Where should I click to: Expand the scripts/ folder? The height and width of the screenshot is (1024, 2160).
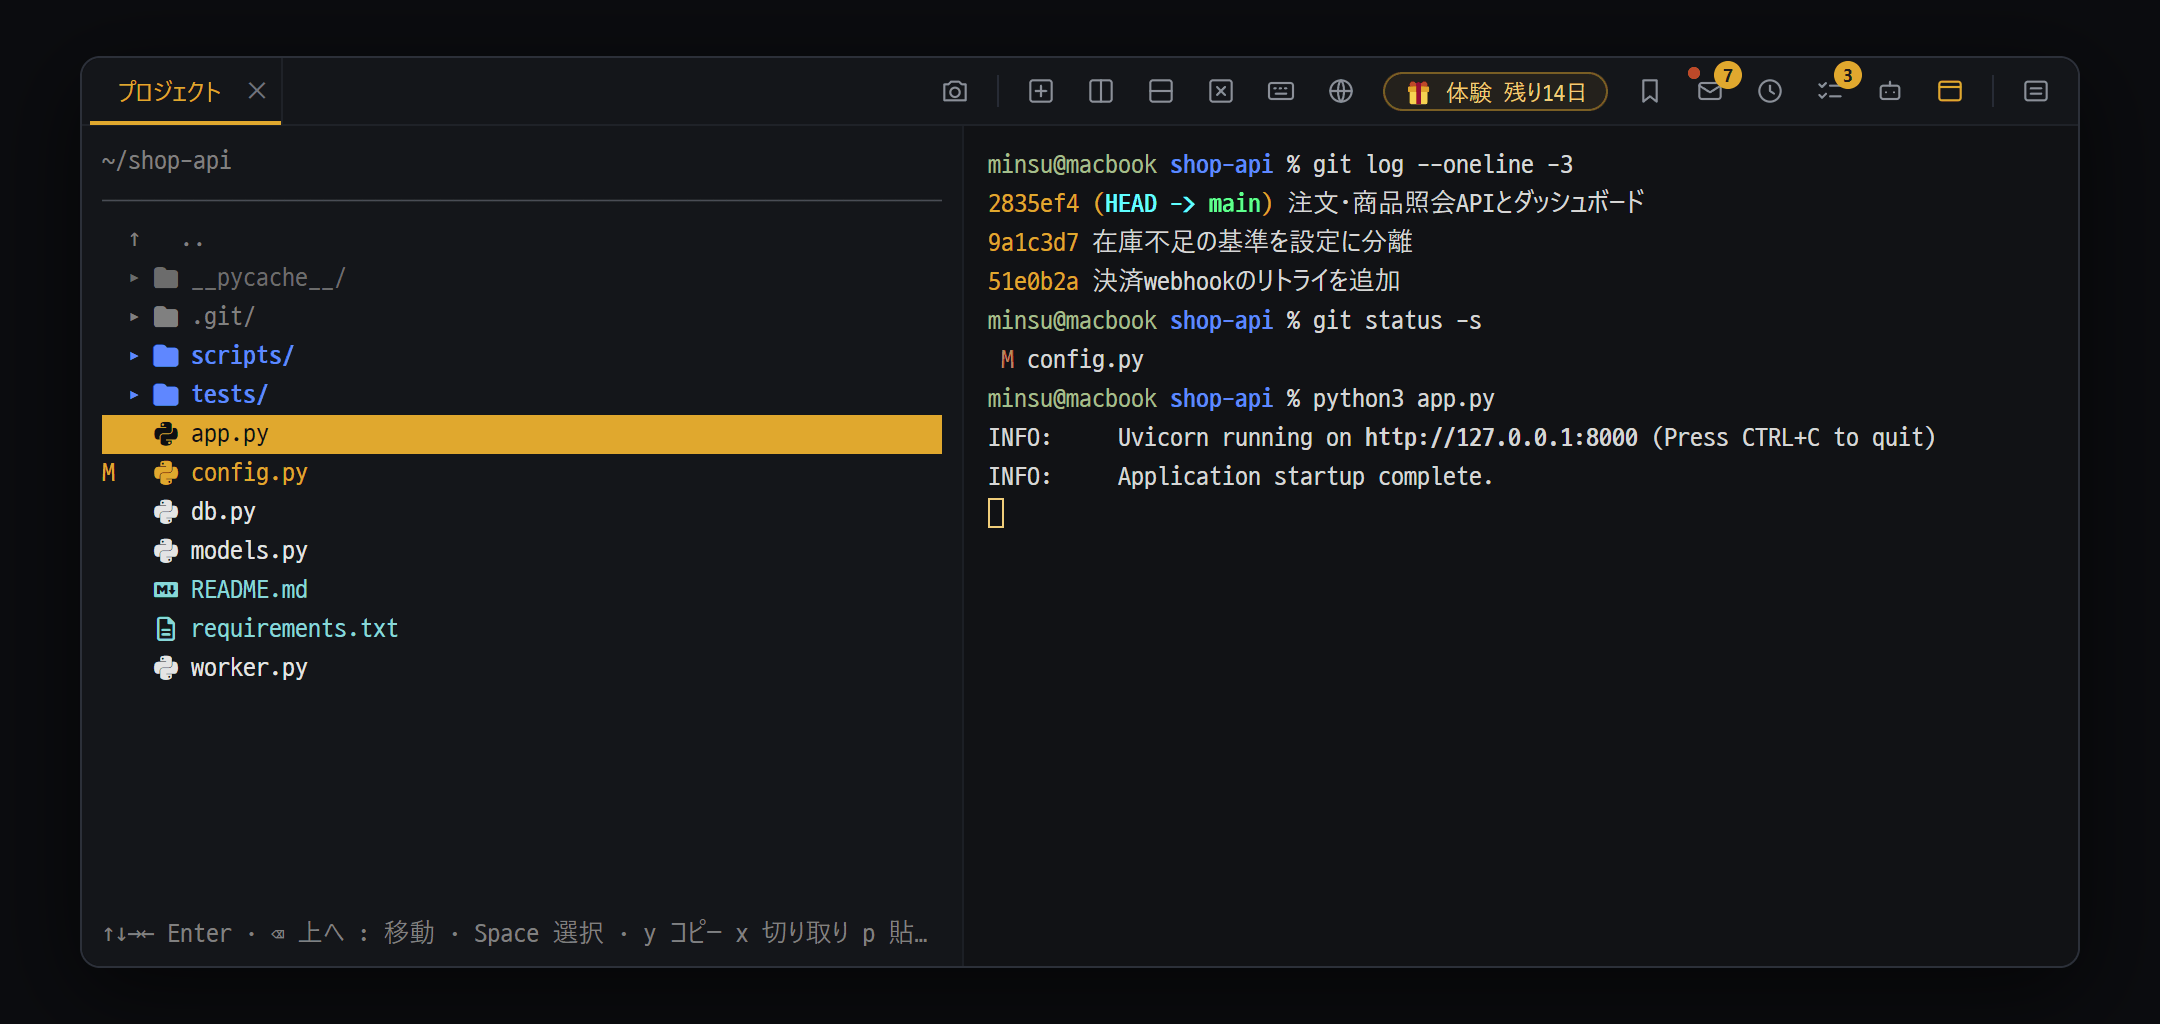134,356
